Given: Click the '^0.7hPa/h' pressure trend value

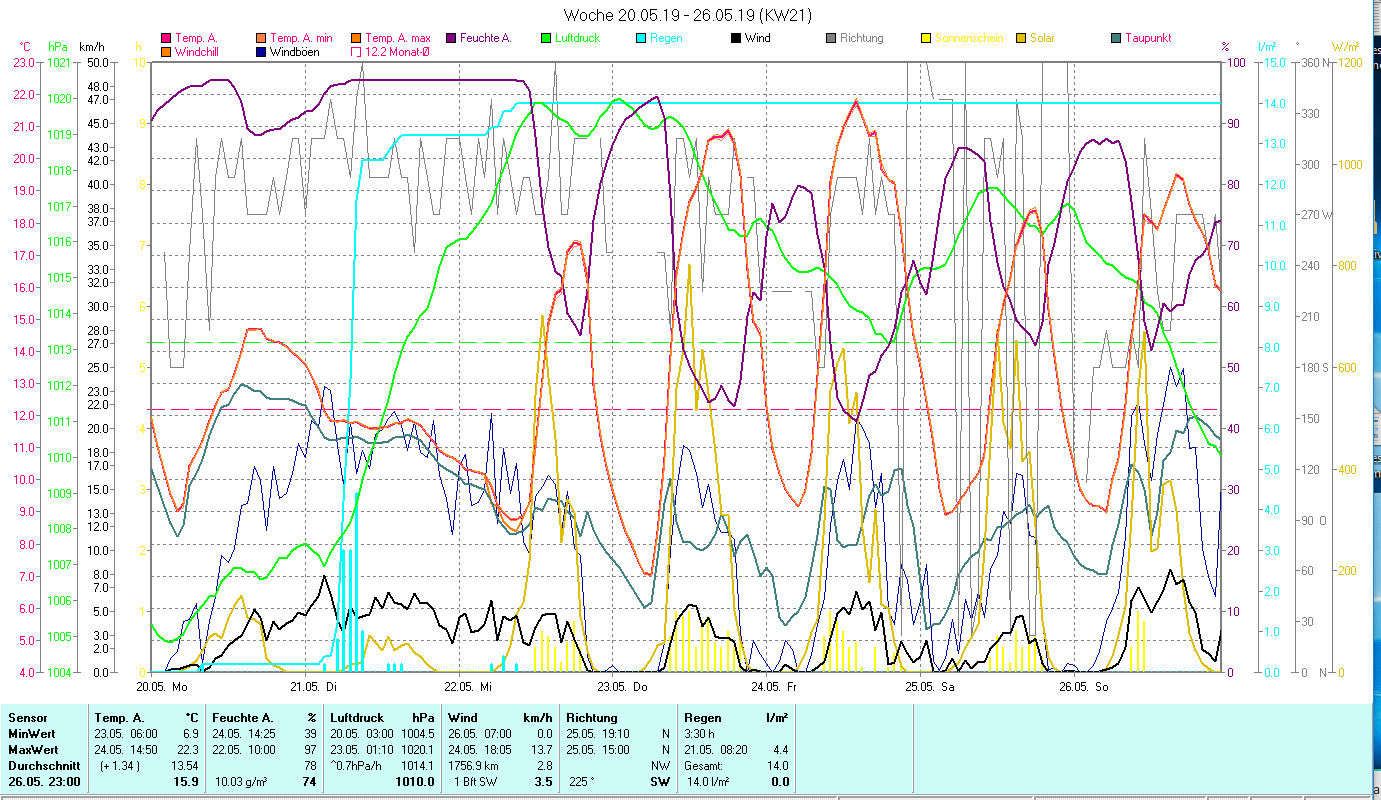Looking at the screenshot, I should point(357,766).
